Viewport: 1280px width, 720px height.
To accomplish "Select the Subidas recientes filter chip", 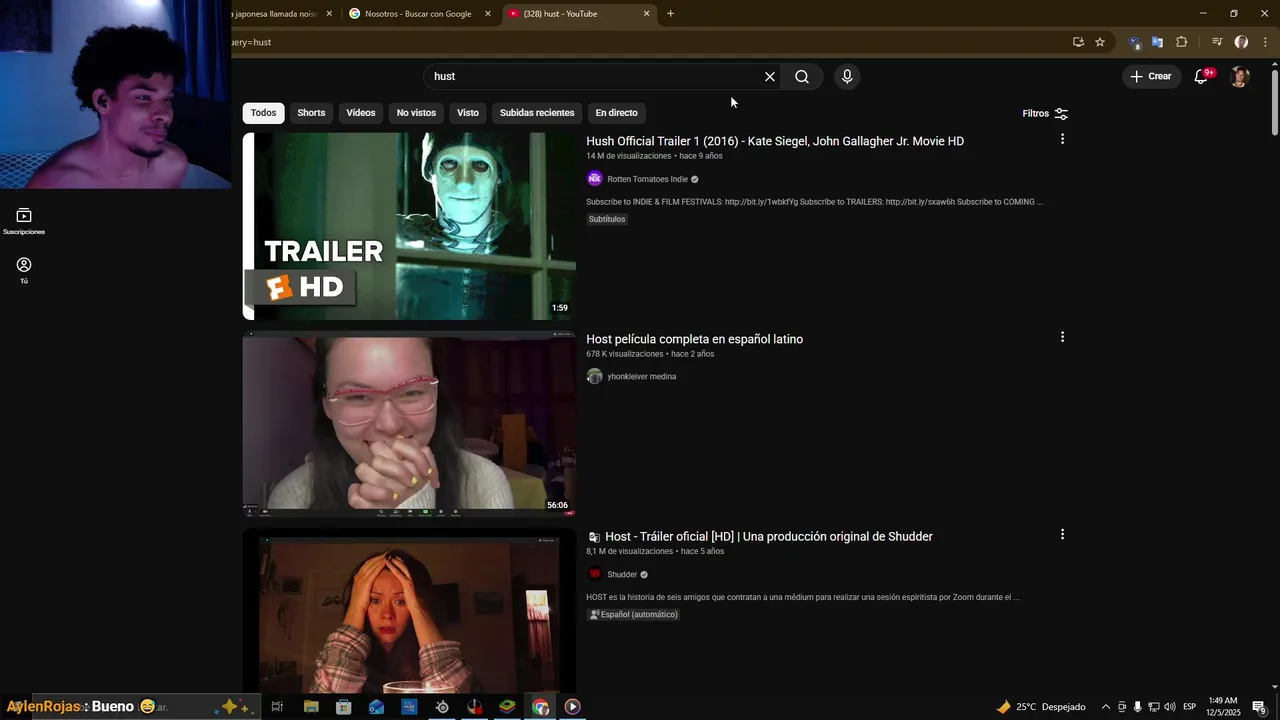I will [537, 113].
